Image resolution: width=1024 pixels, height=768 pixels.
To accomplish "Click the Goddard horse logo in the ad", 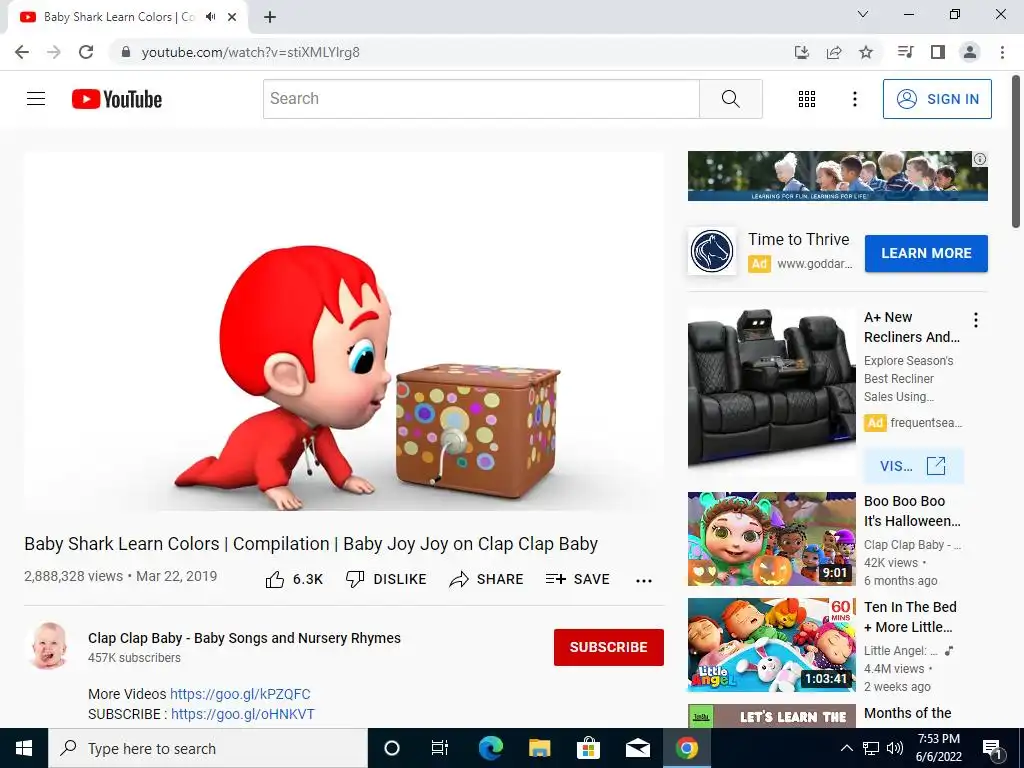I will pyautogui.click(x=712, y=251).
